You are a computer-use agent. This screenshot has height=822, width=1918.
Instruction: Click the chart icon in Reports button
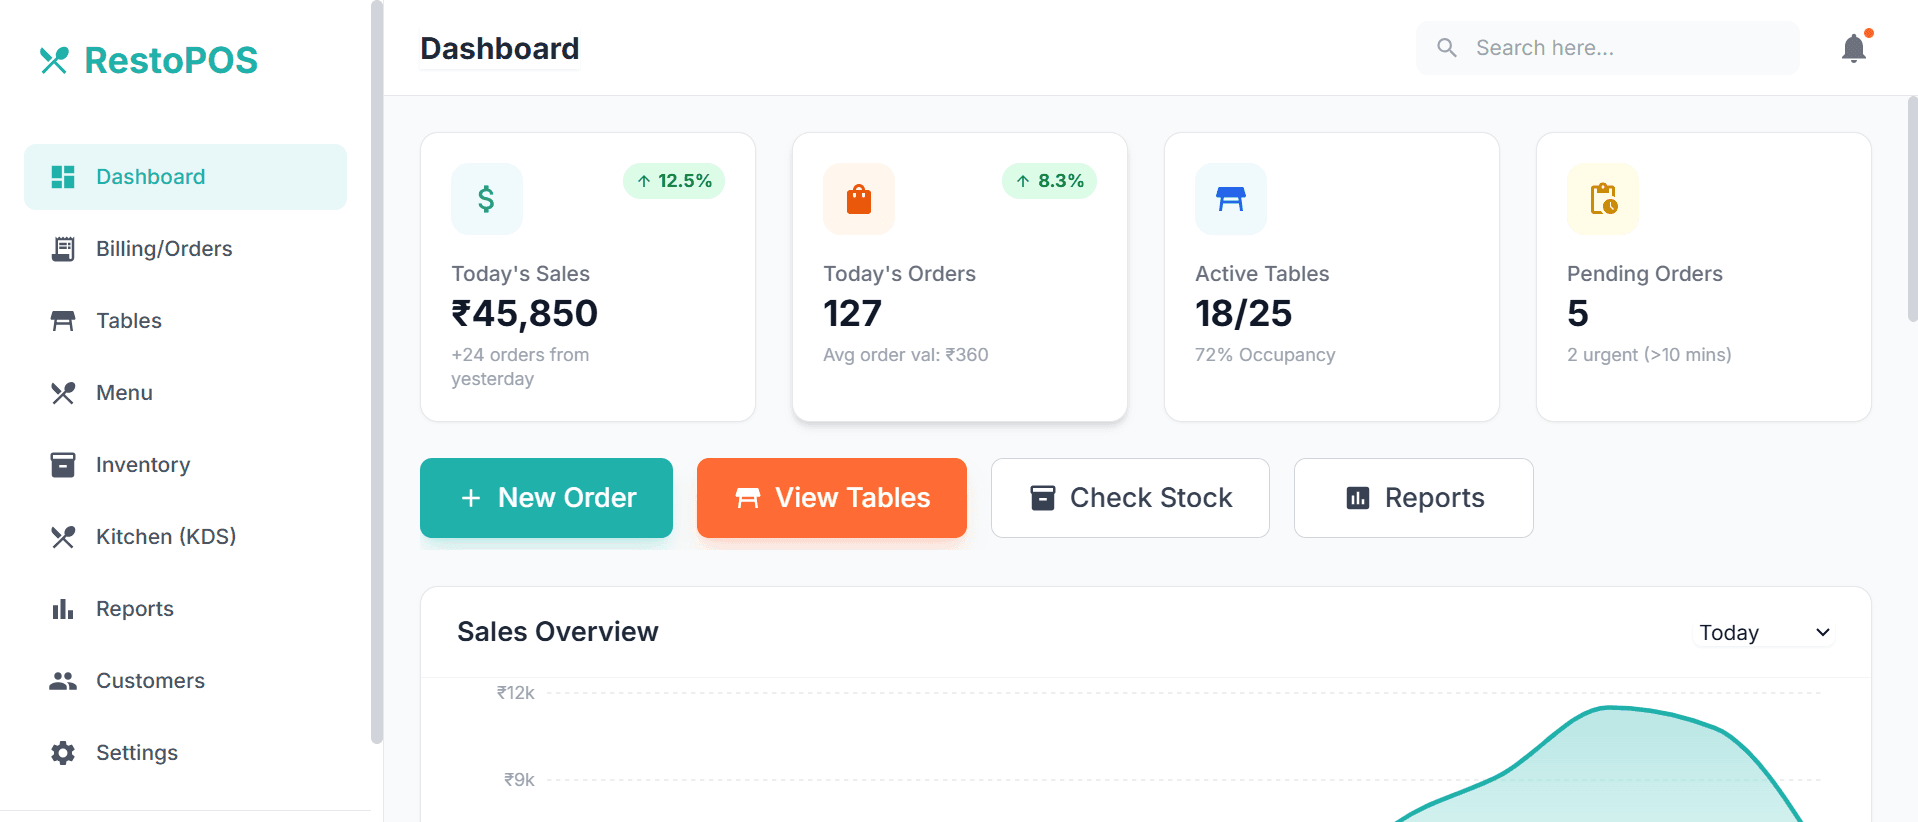tap(1358, 498)
